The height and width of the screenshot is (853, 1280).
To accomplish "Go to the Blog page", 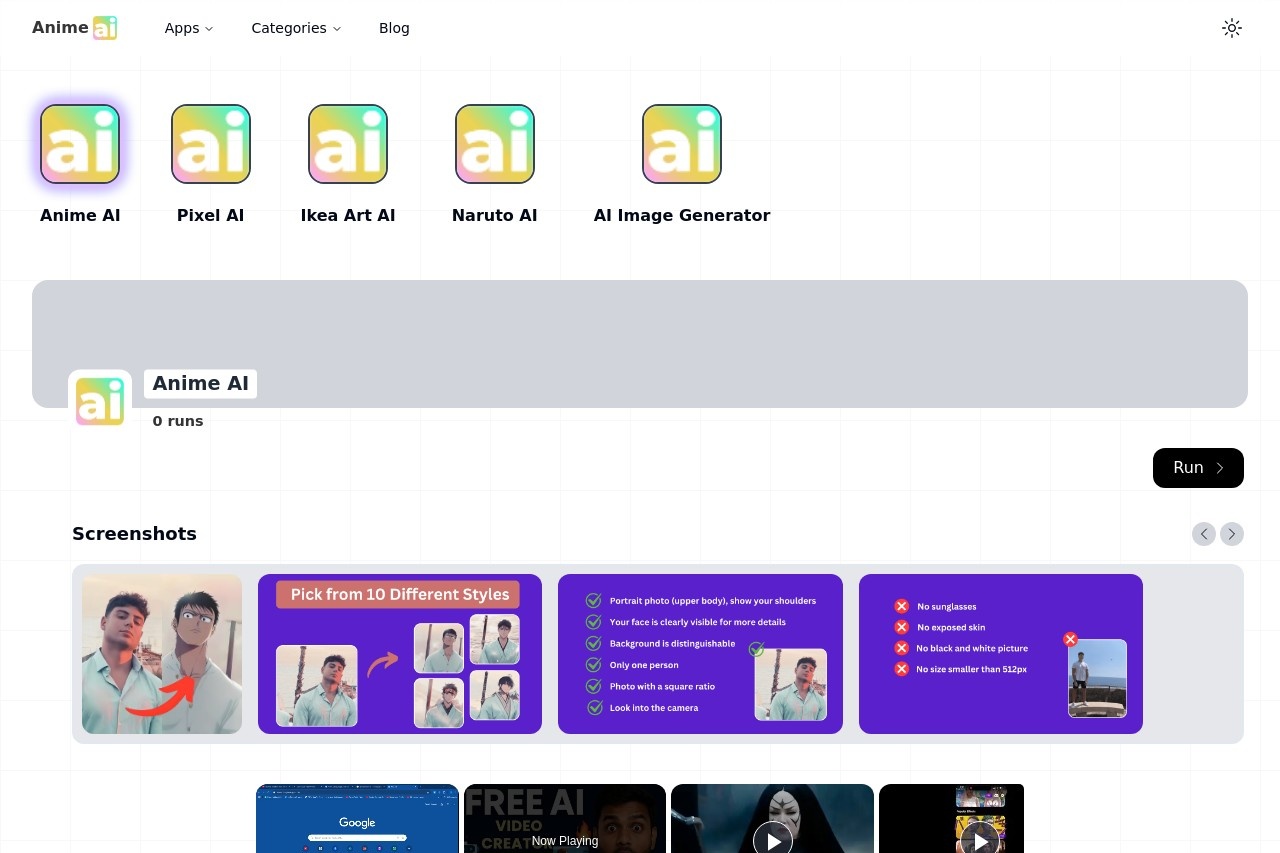I will pos(394,28).
